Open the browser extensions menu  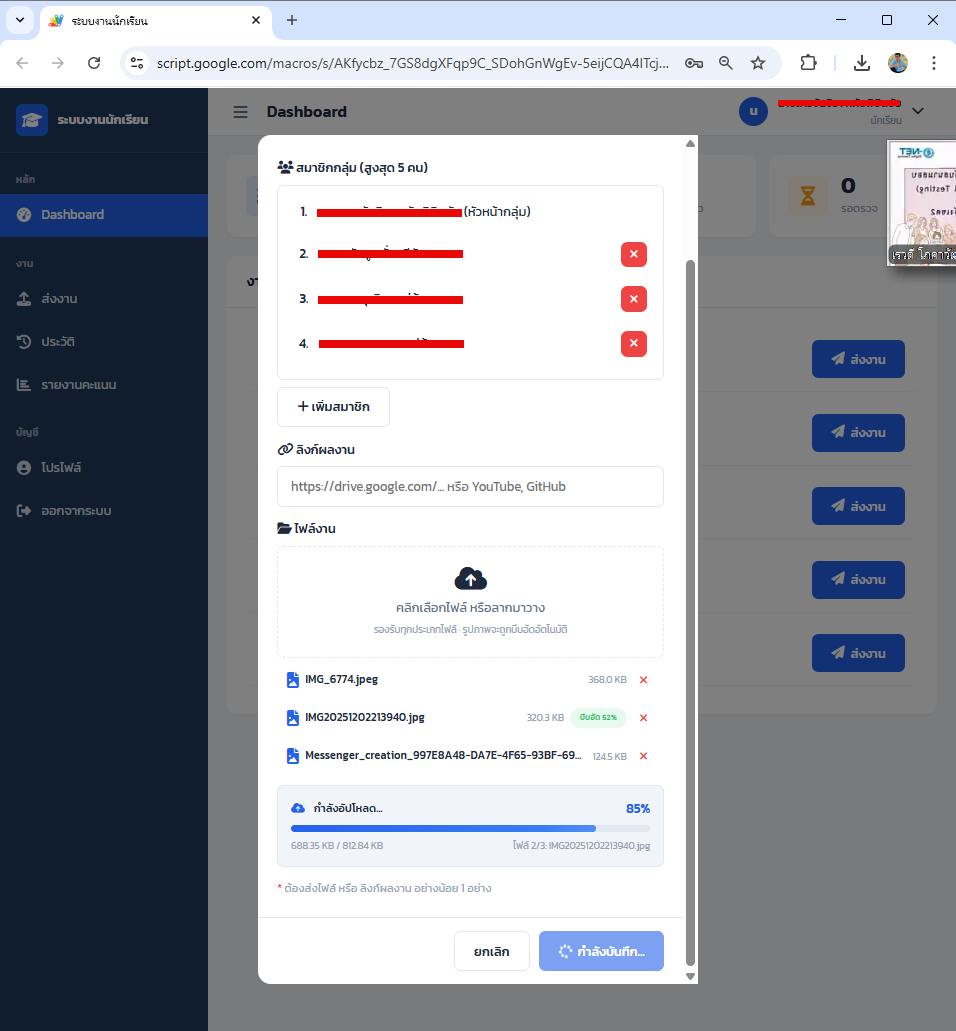coord(809,63)
